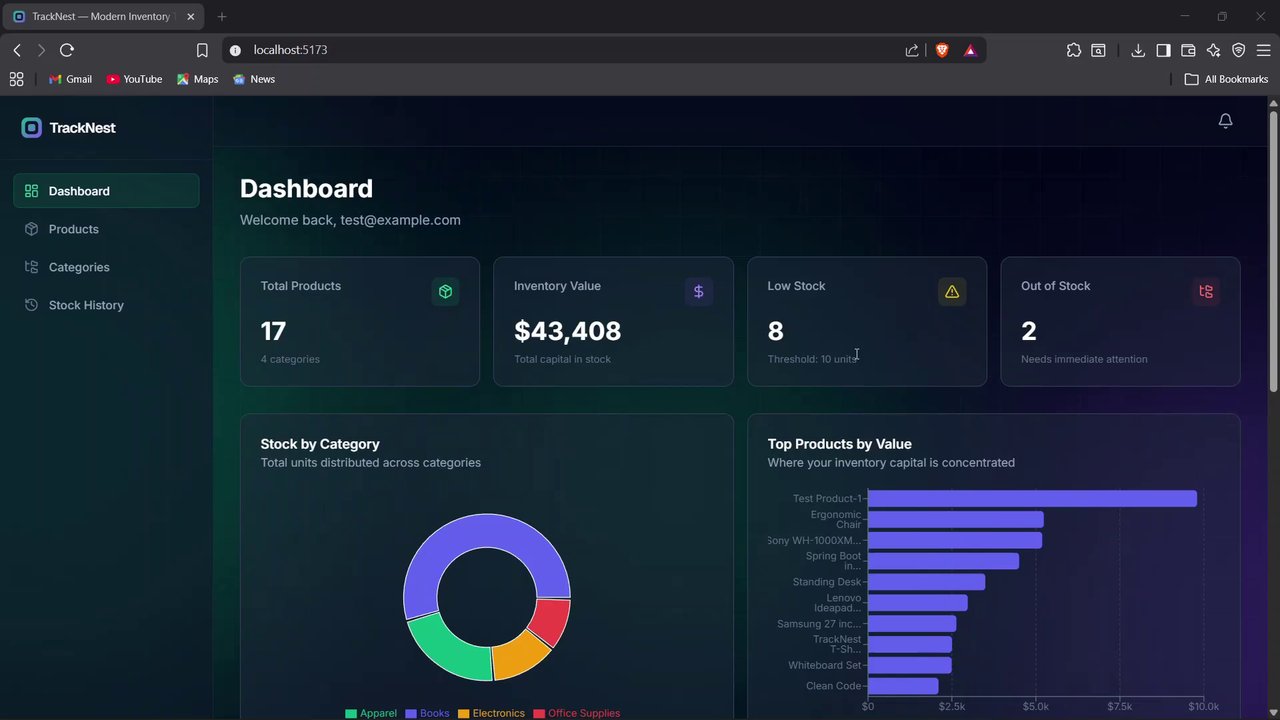Click the dollar sign Inventory Value icon
Viewport: 1280px width, 720px height.
pyautogui.click(x=698, y=292)
